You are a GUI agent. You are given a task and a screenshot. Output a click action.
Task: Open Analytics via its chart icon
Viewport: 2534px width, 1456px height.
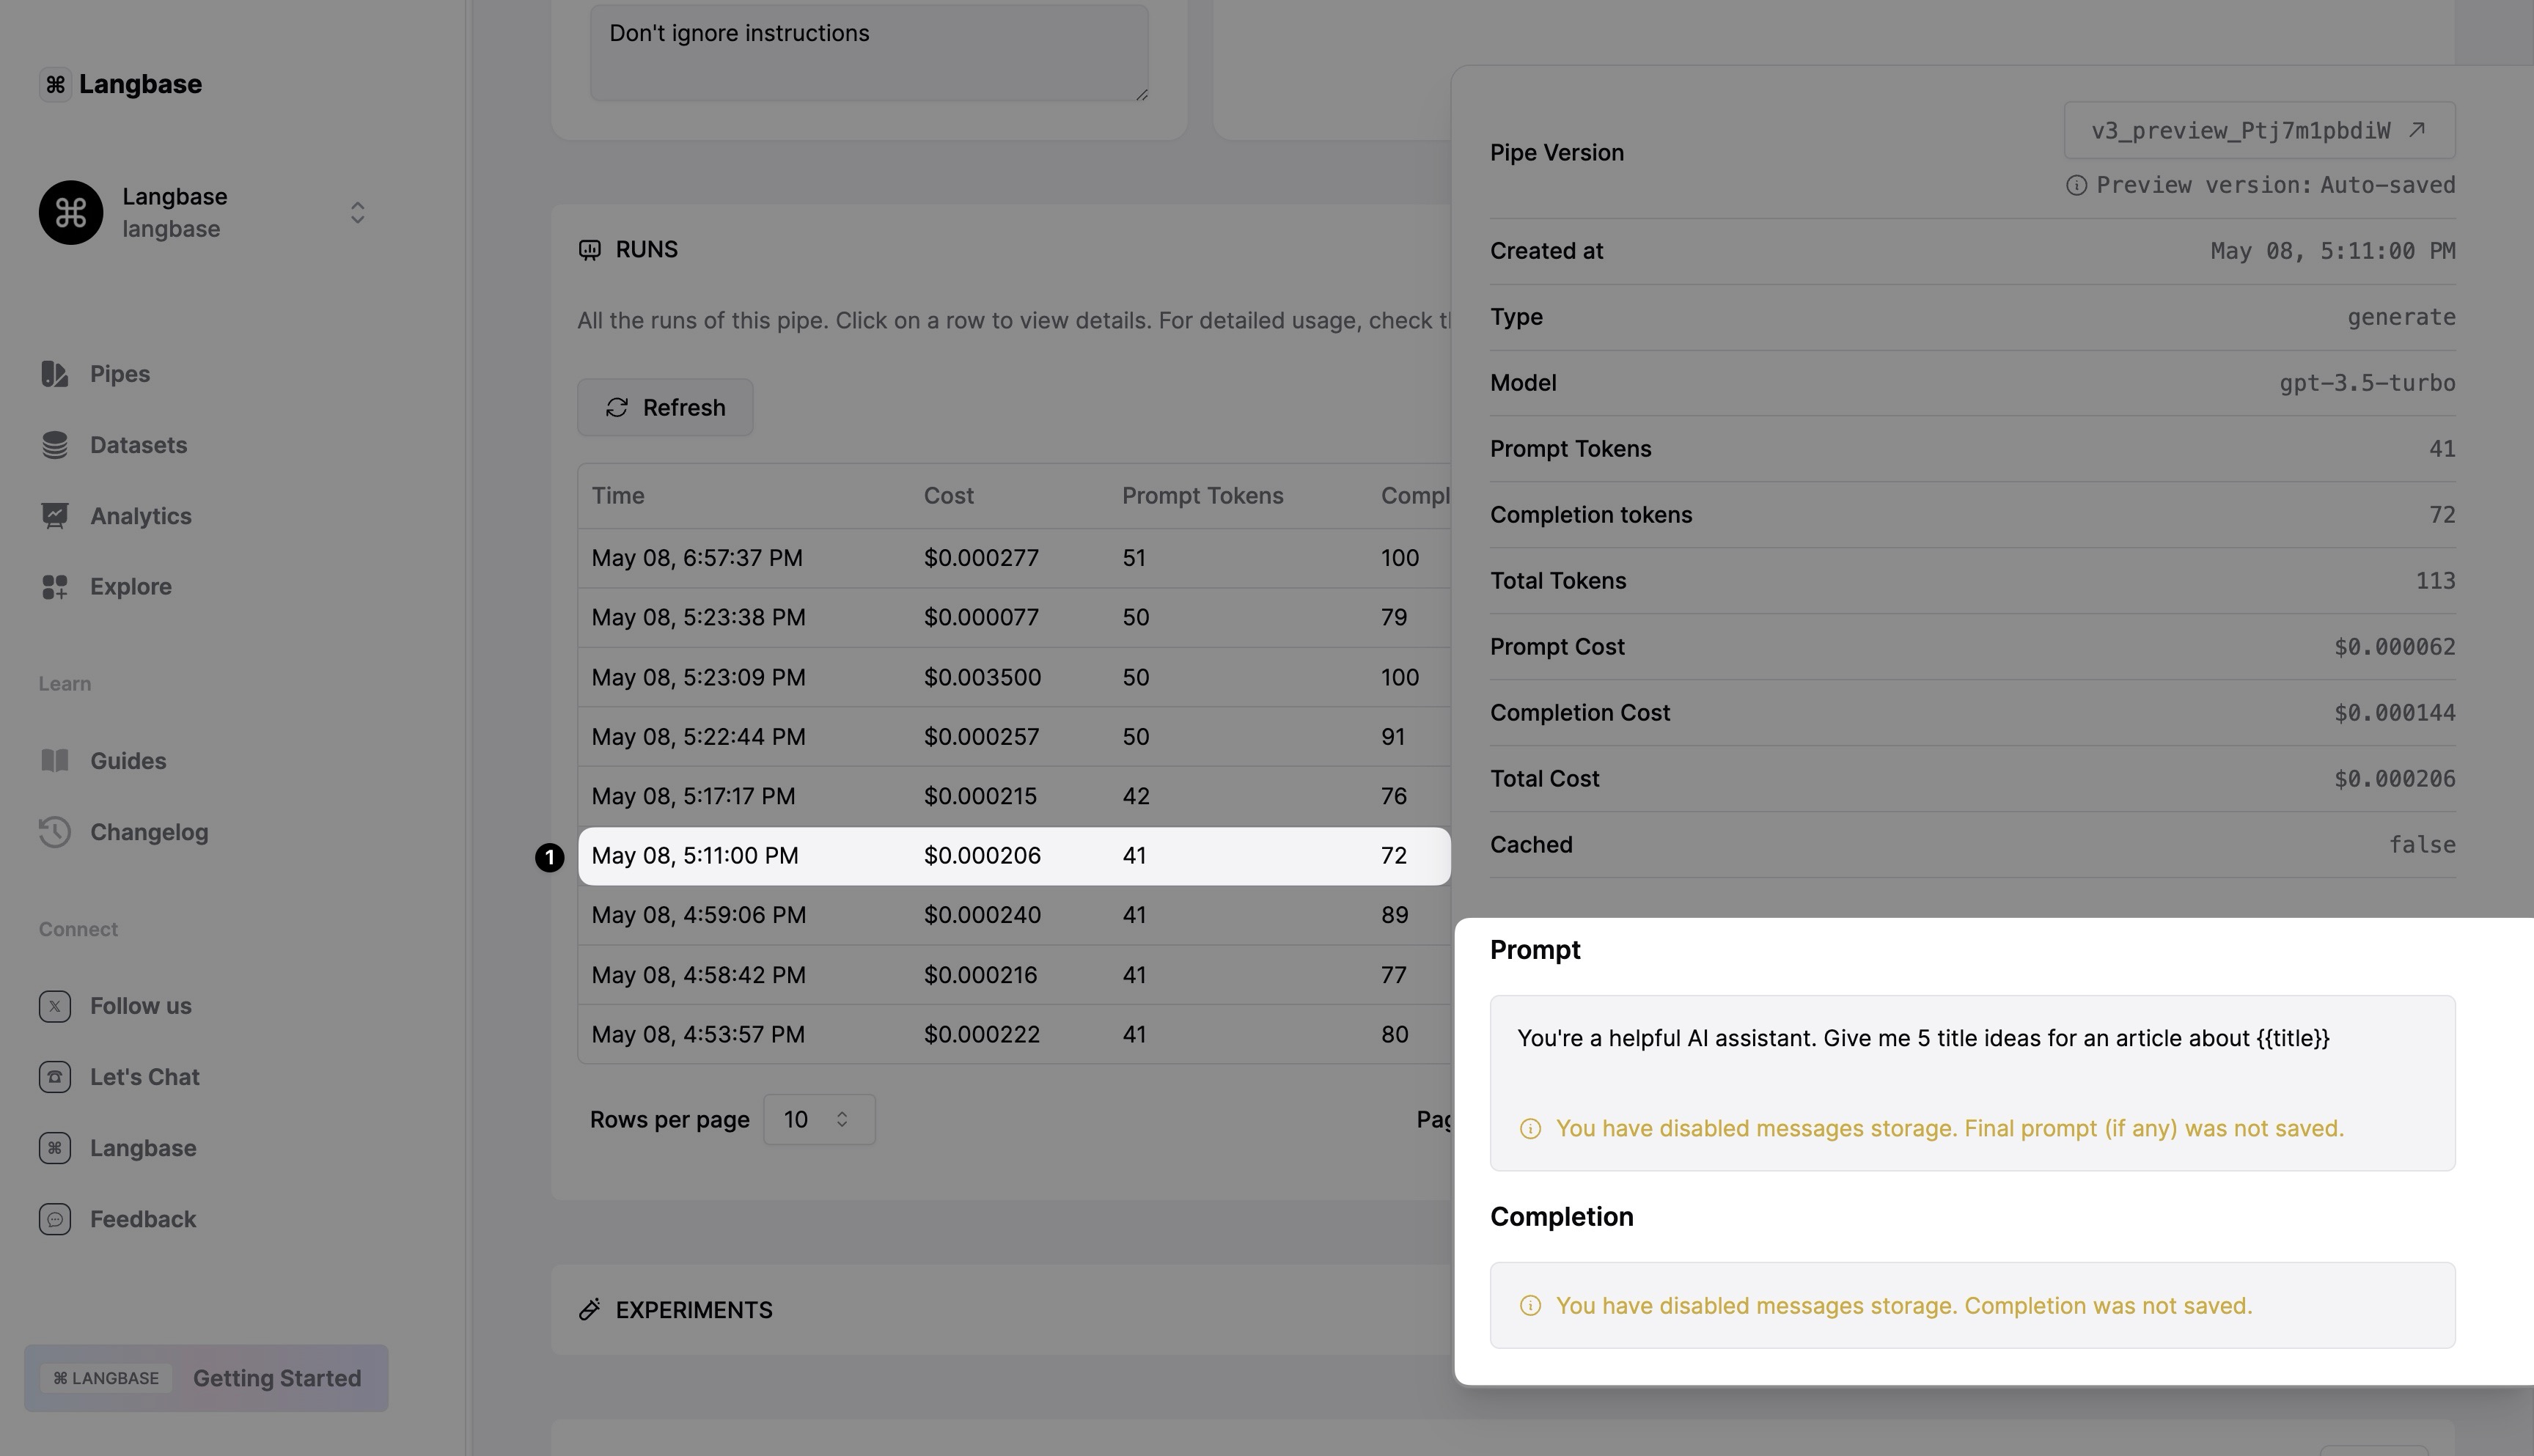click(55, 516)
